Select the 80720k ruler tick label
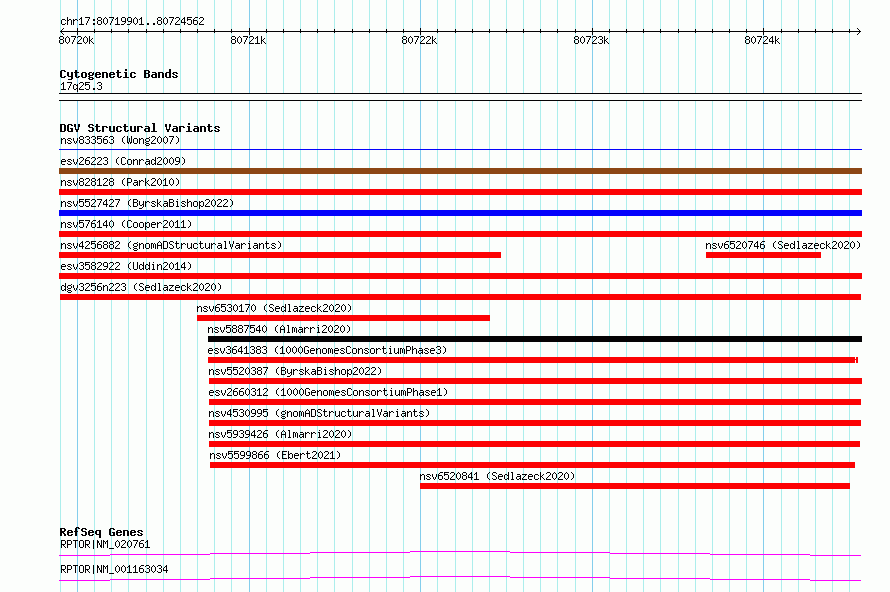 point(76,40)
